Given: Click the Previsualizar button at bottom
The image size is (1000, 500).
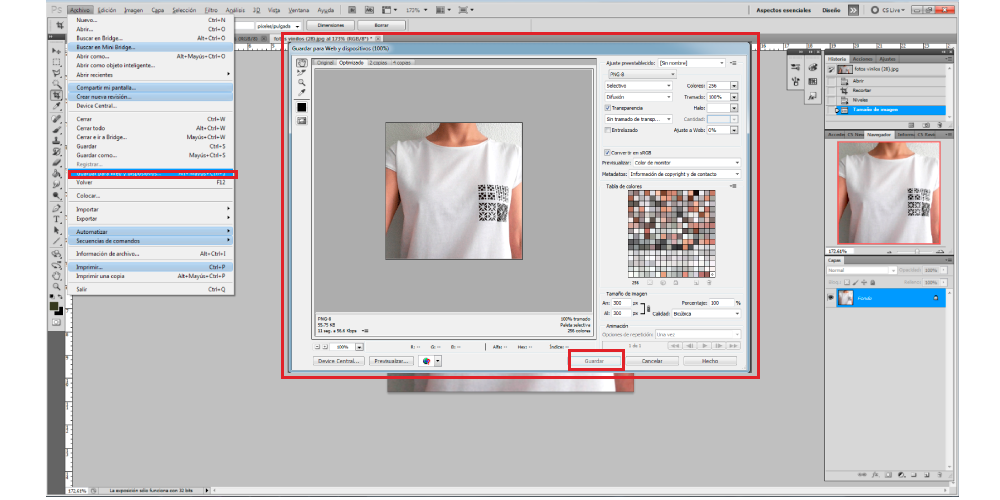Looking at the screenshot, I should (391, 361).
